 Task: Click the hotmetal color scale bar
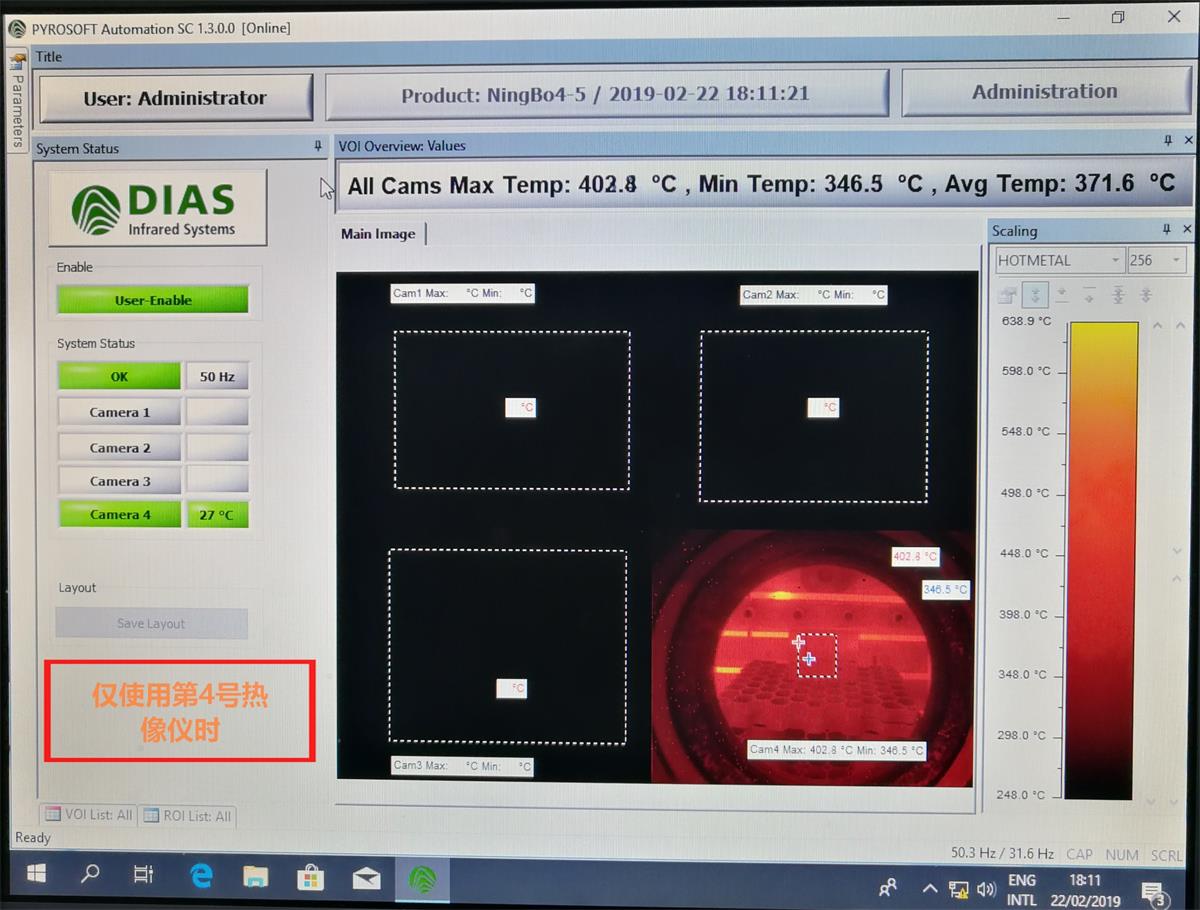point(1103,560)
